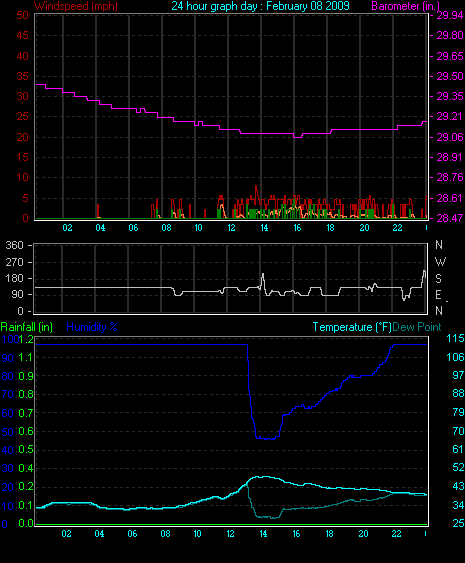Screen dimensions: 465x563
Task: Click the W compass direction label
Action: (x=440, y=262)
